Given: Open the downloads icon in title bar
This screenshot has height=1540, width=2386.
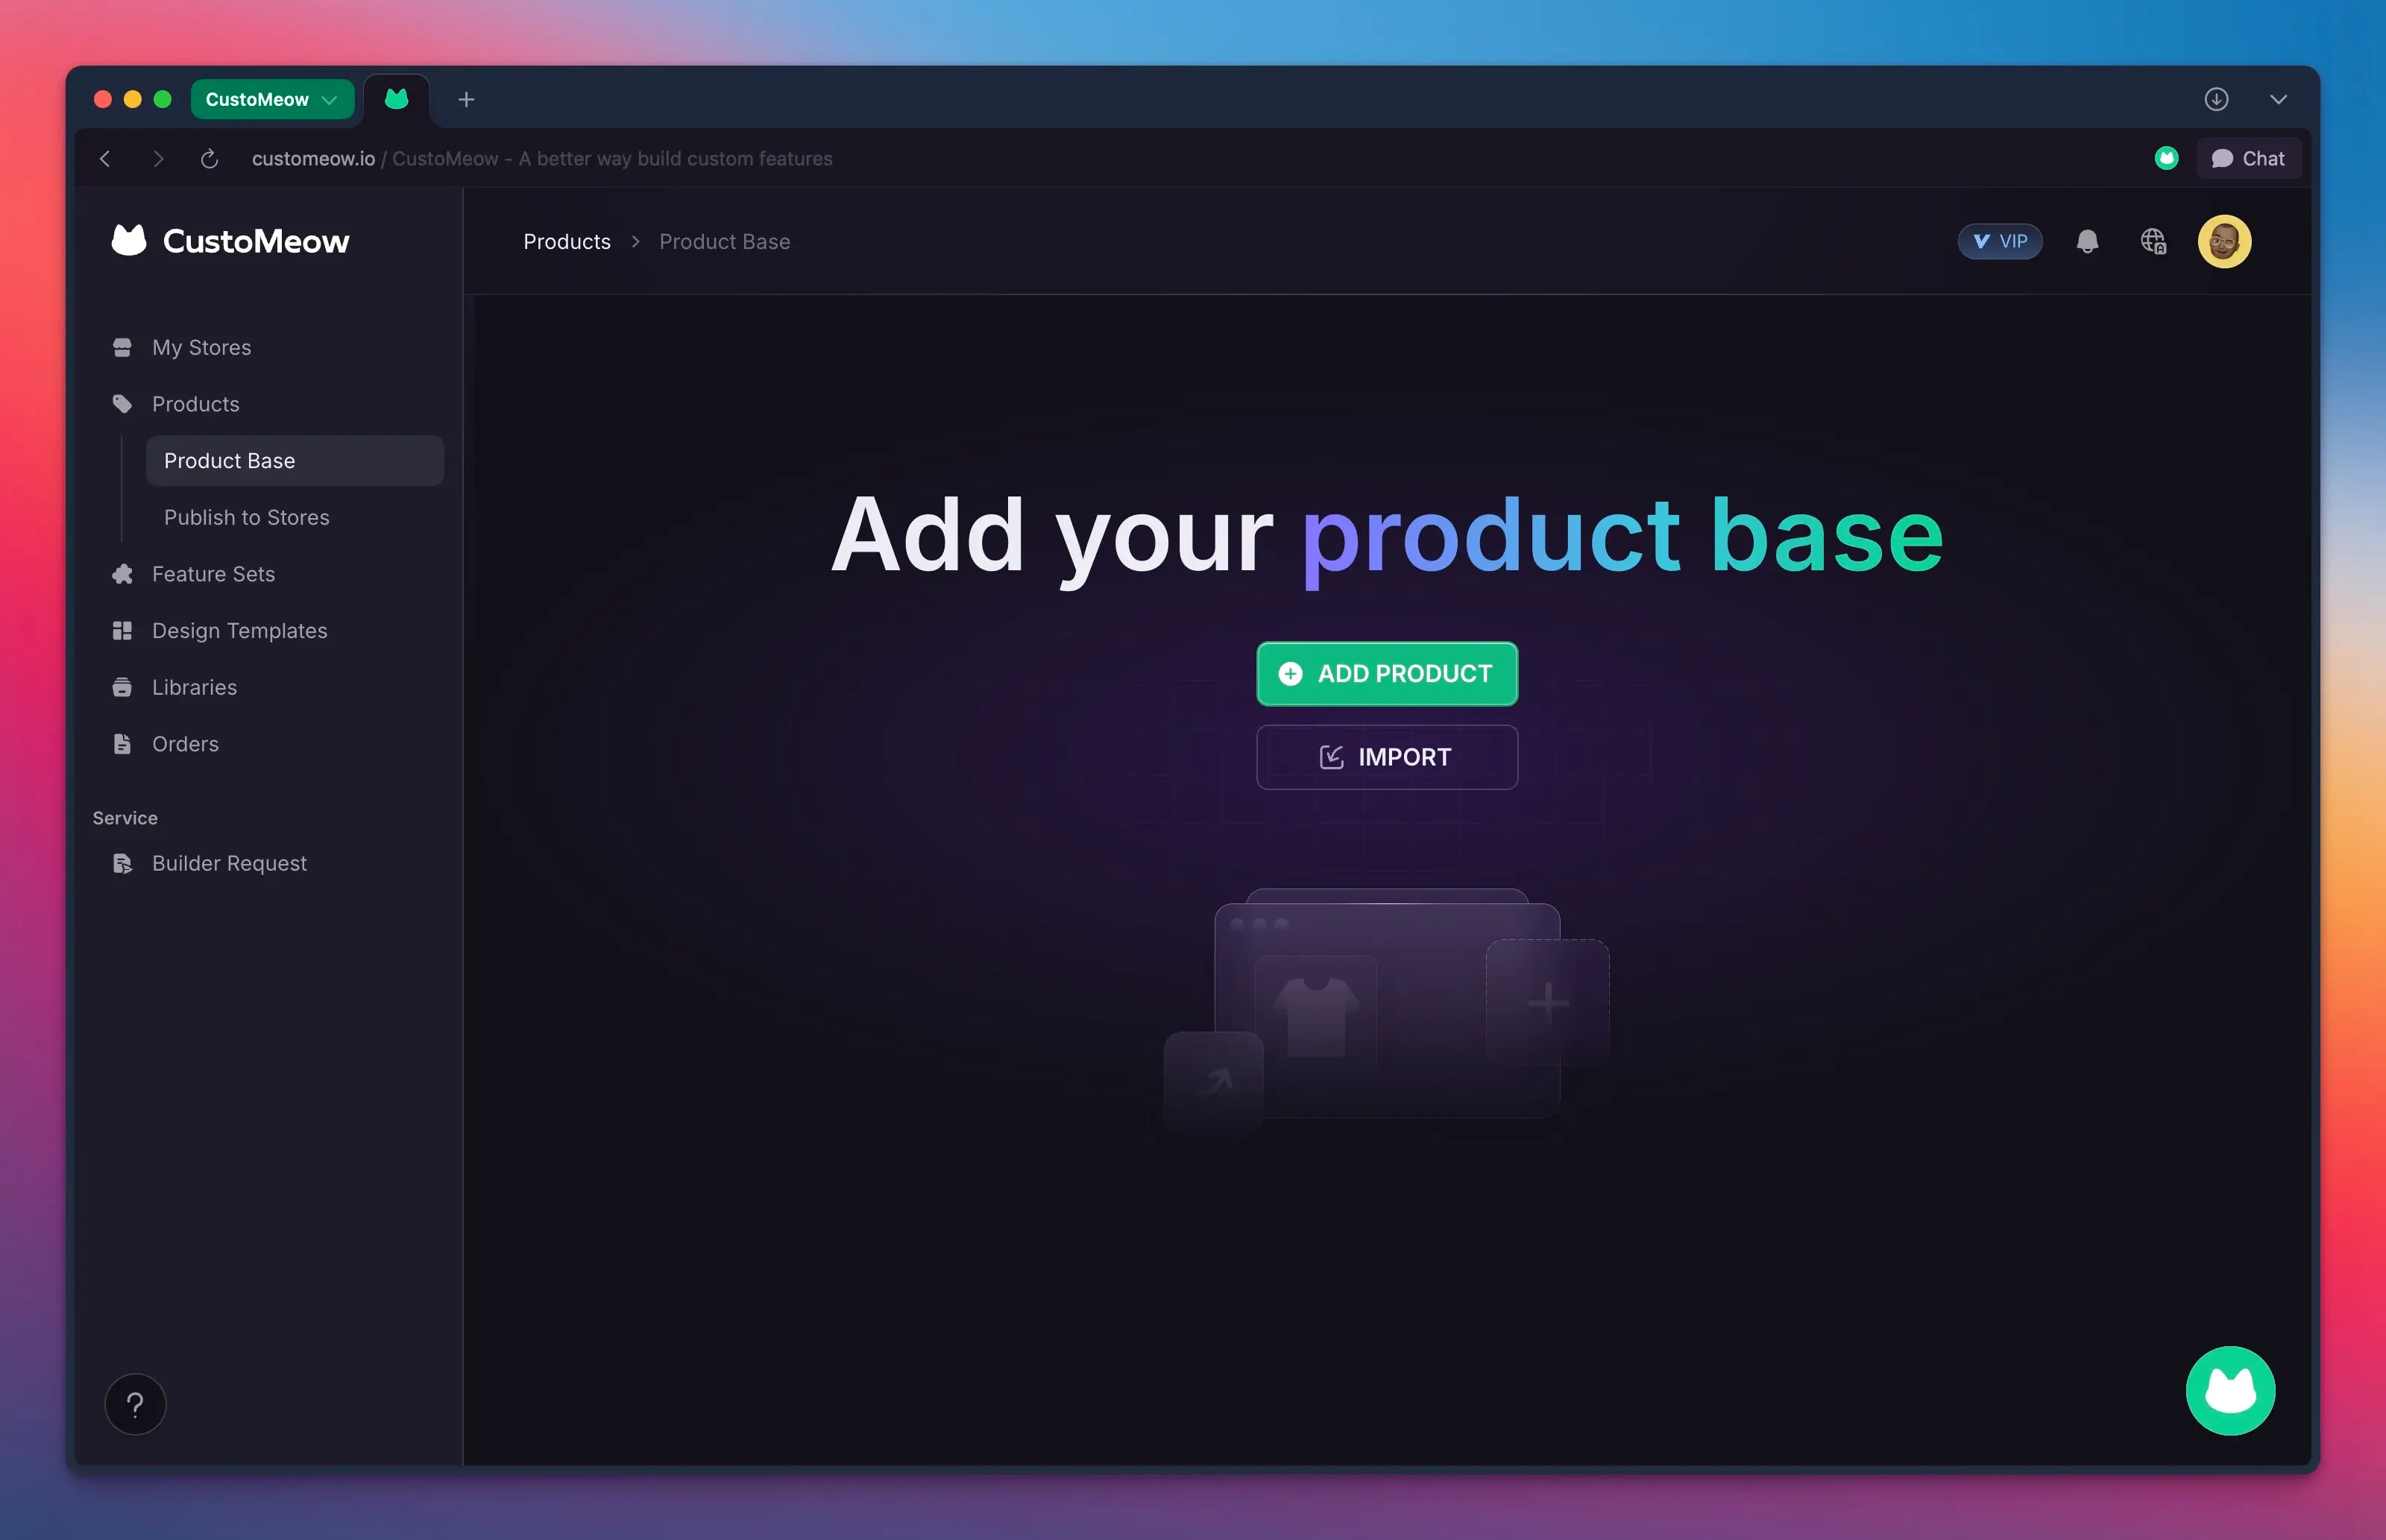Looking at the screenshot, I should (2216, 99).
